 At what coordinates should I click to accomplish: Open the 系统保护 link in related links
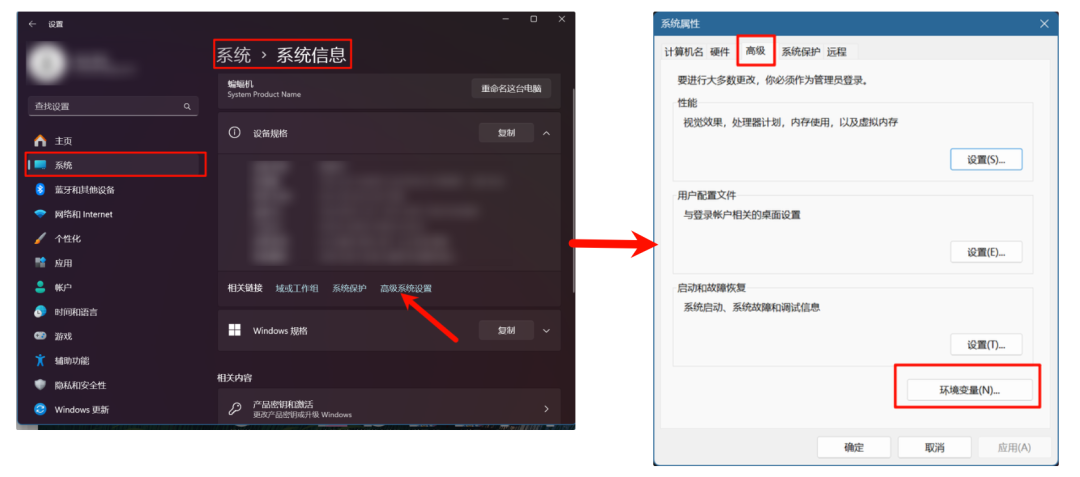[x=349, y=288]
